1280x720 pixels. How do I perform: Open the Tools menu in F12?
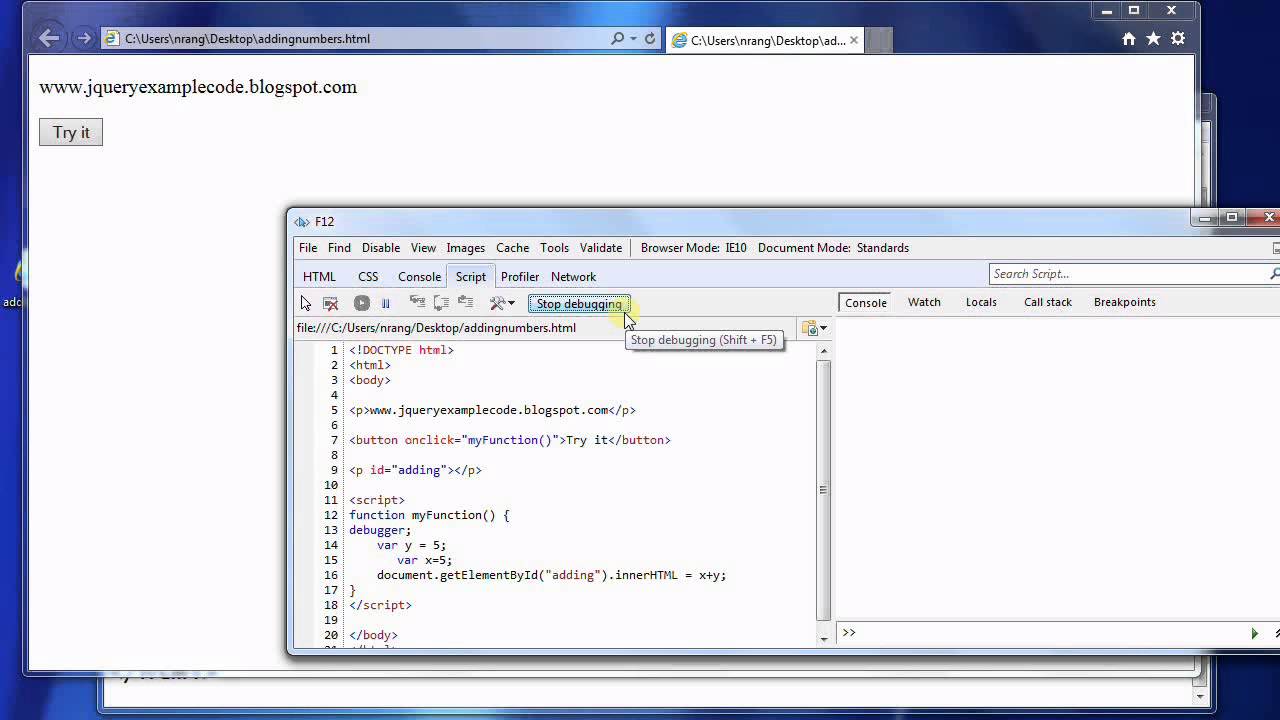click(554, 248)
